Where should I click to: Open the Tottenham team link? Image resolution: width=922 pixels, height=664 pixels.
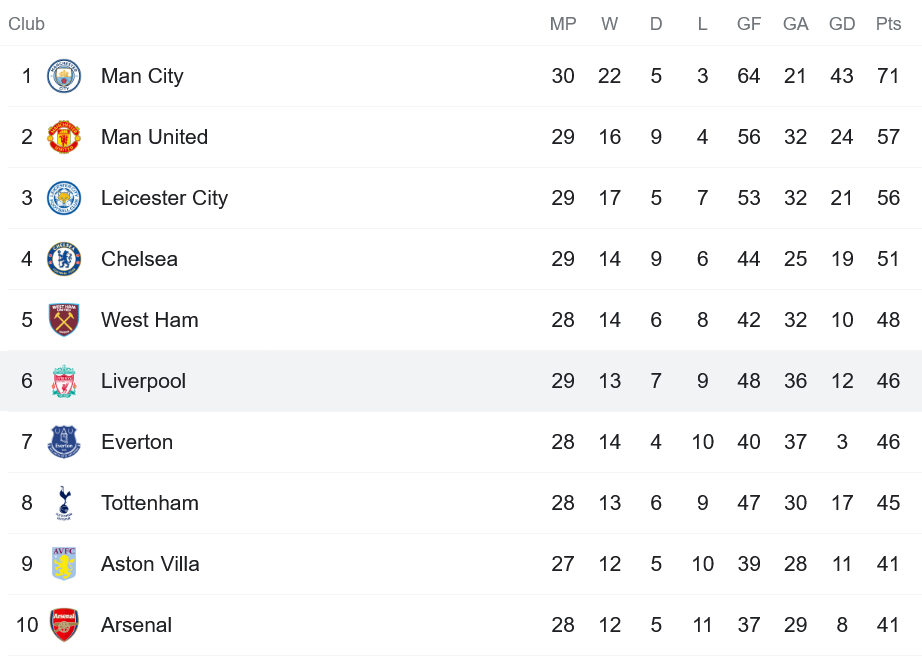point(150,503)
